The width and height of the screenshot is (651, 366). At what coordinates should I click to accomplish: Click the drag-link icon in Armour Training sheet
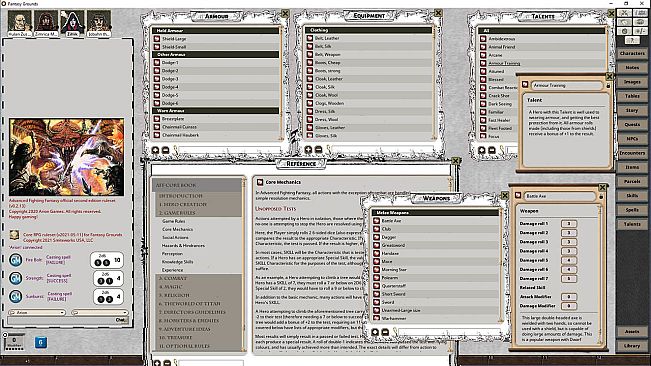coord(525,85)
